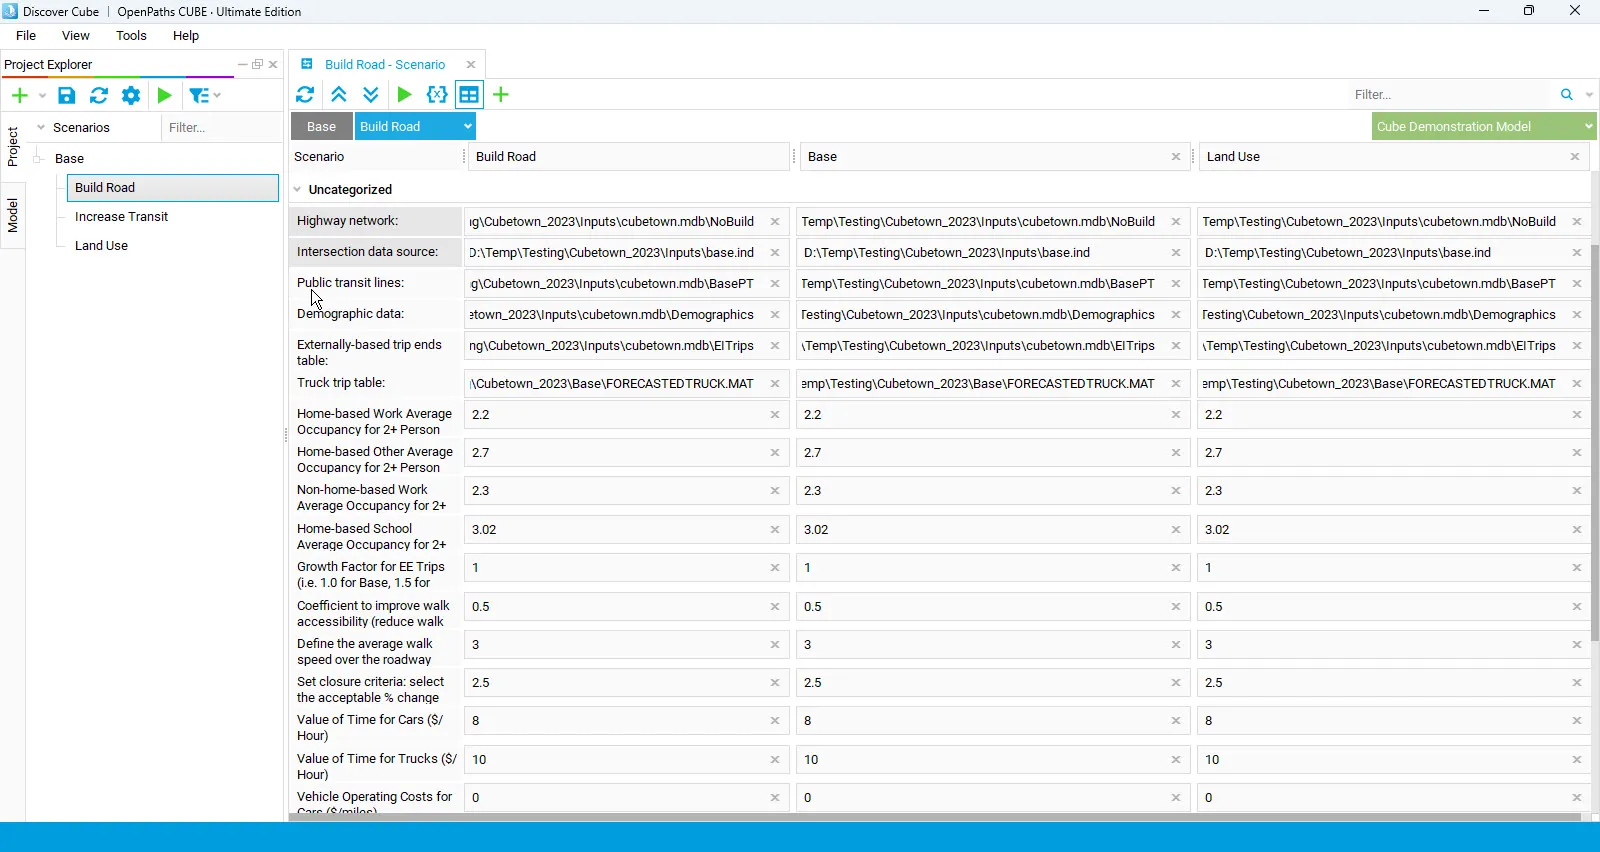Refresh the Project Explorer panel
Image resolution: width=1600 pixels, height=852 pixels.
click(x=98, y=96)
